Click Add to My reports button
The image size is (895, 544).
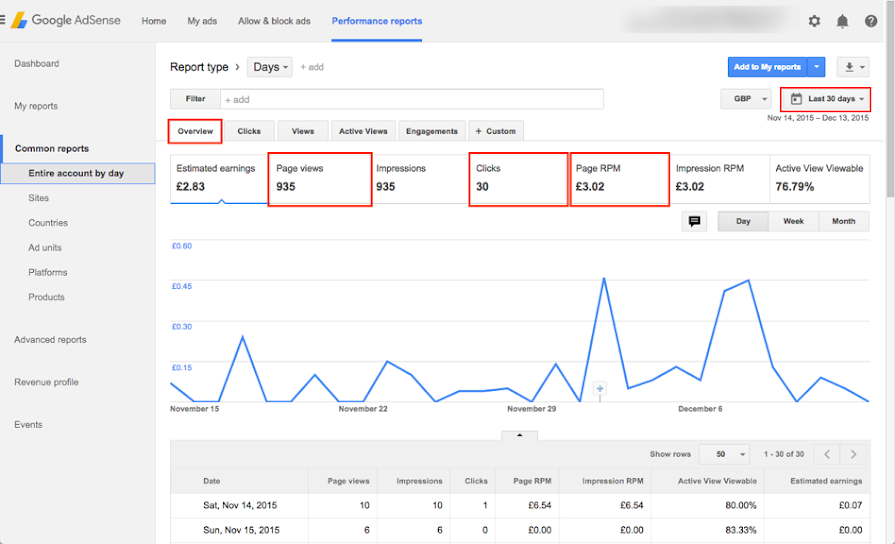[x=767, y=67]
